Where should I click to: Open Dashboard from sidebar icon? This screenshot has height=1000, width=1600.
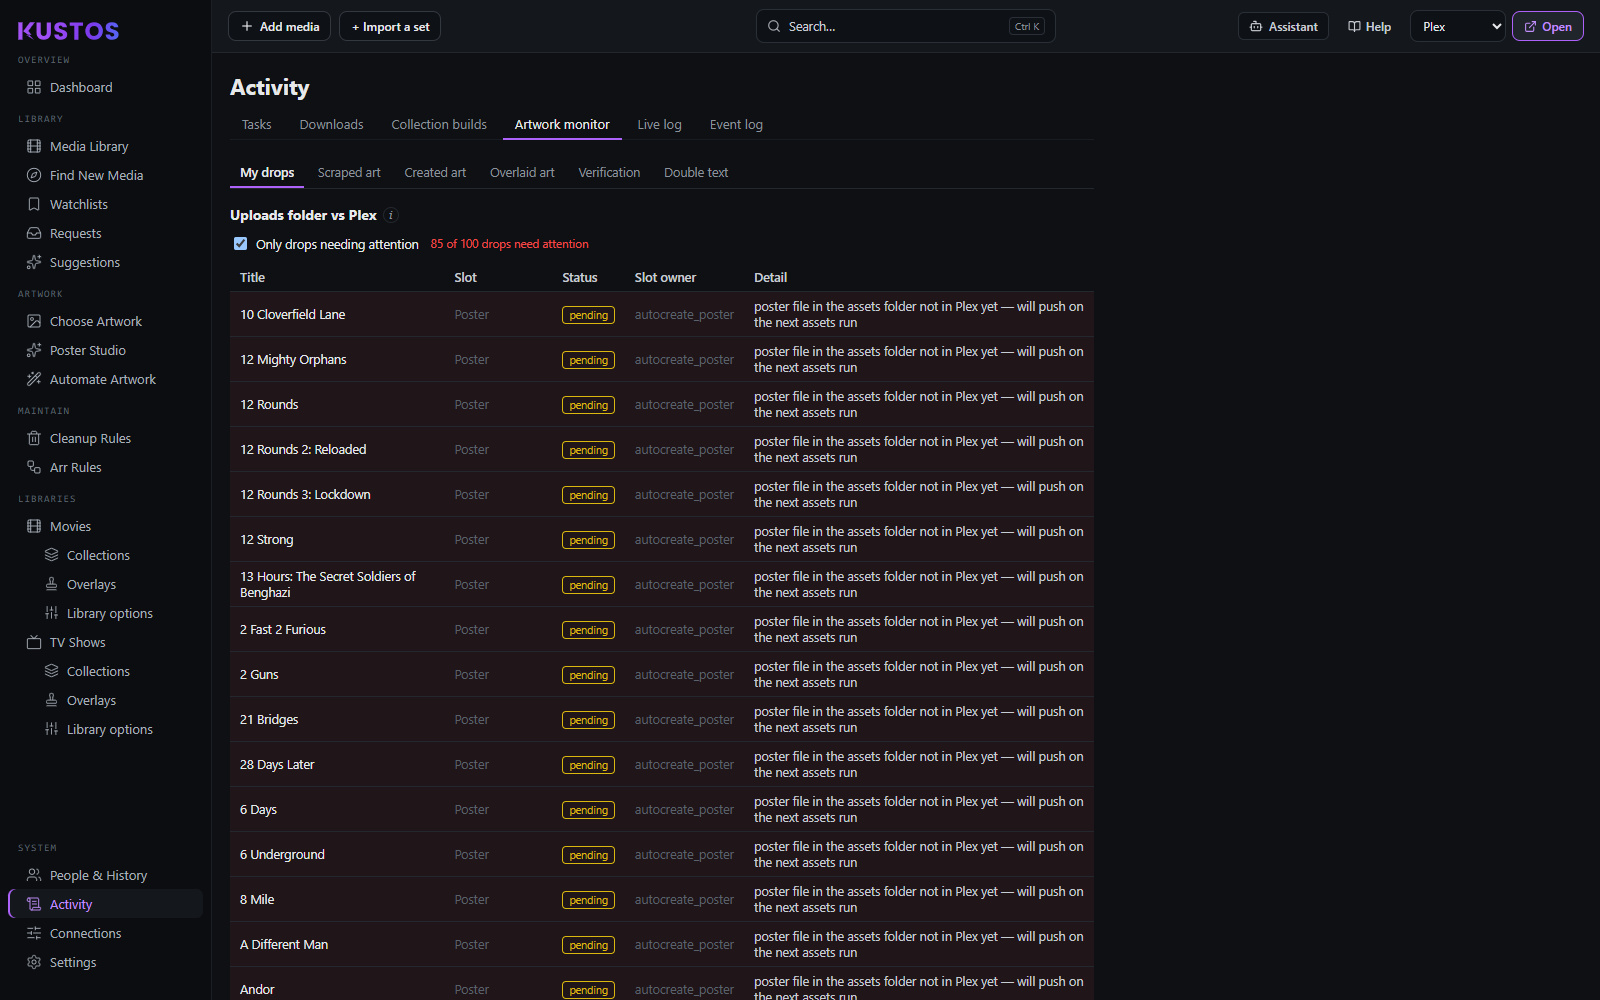(x=34, y=87)
